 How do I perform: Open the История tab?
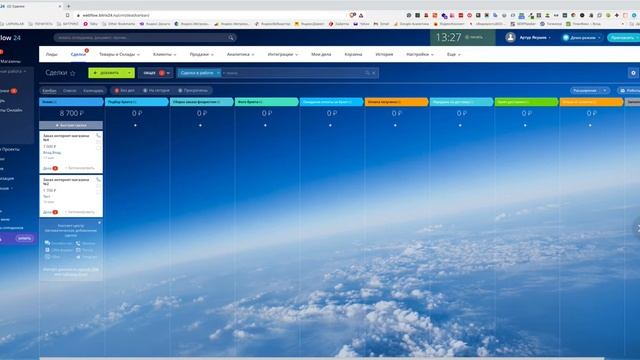point(384,54)
